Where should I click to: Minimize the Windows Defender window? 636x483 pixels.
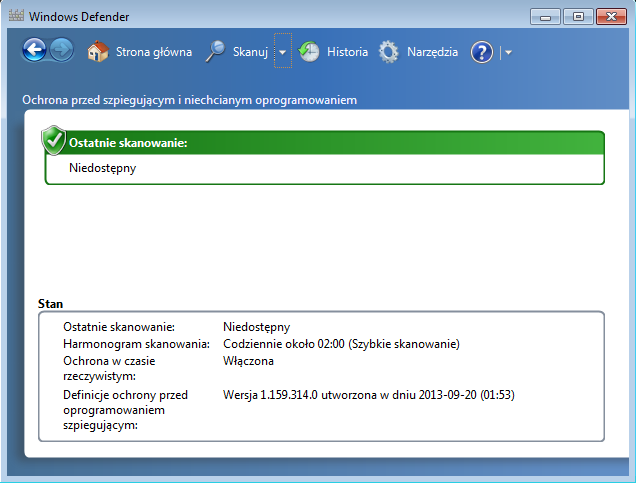click(545, 17)
